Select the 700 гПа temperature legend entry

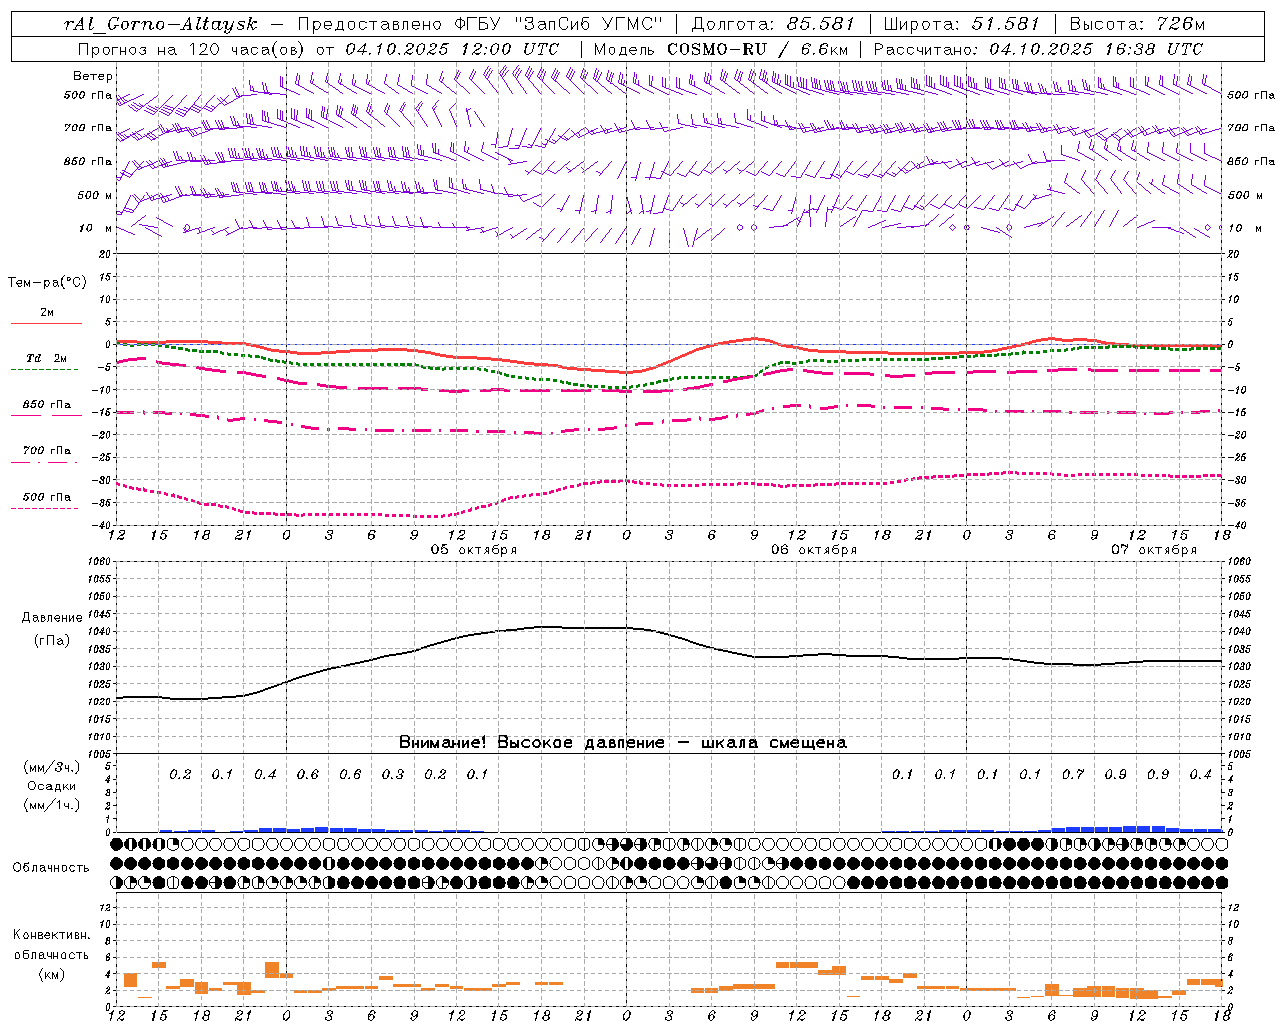[x=46, y=451]
